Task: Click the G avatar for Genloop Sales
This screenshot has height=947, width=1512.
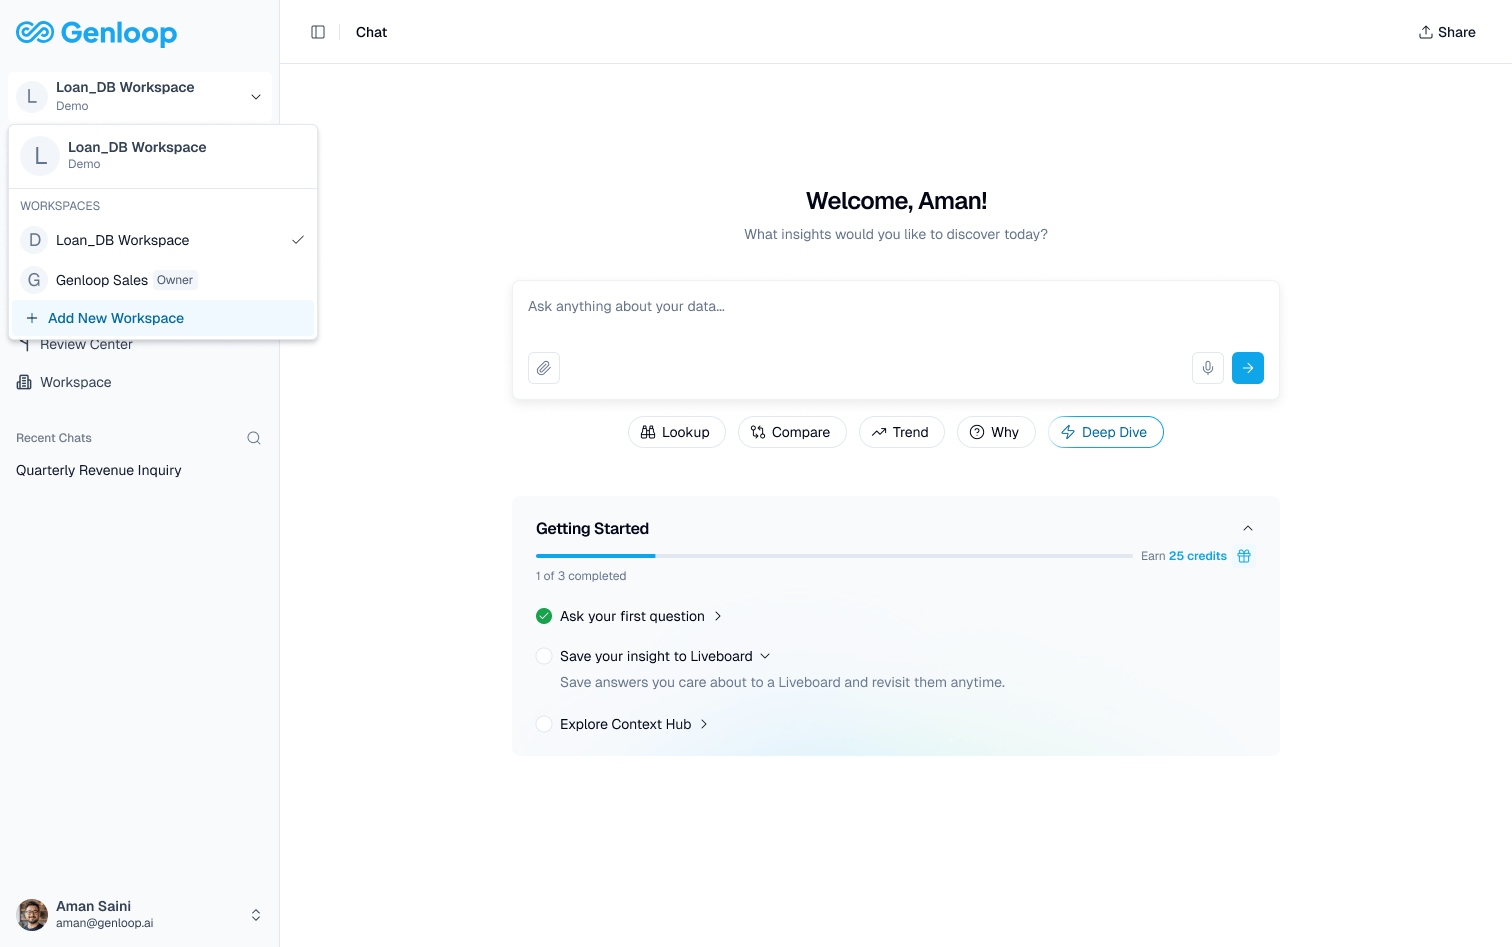Action: [34, 280]
